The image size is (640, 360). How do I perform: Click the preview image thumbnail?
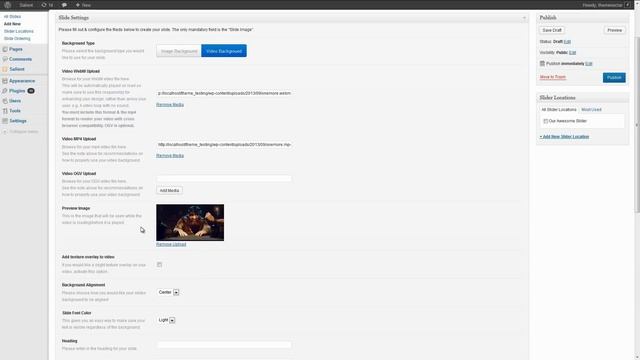[190, 223]
